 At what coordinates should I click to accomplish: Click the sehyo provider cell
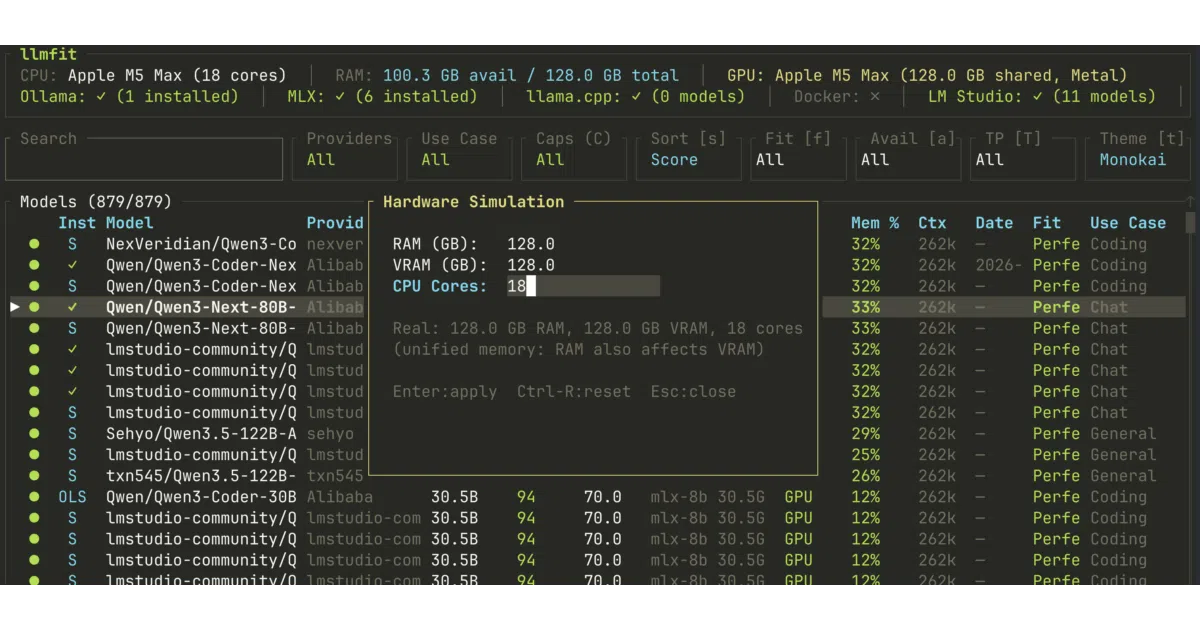coord(330,433)
